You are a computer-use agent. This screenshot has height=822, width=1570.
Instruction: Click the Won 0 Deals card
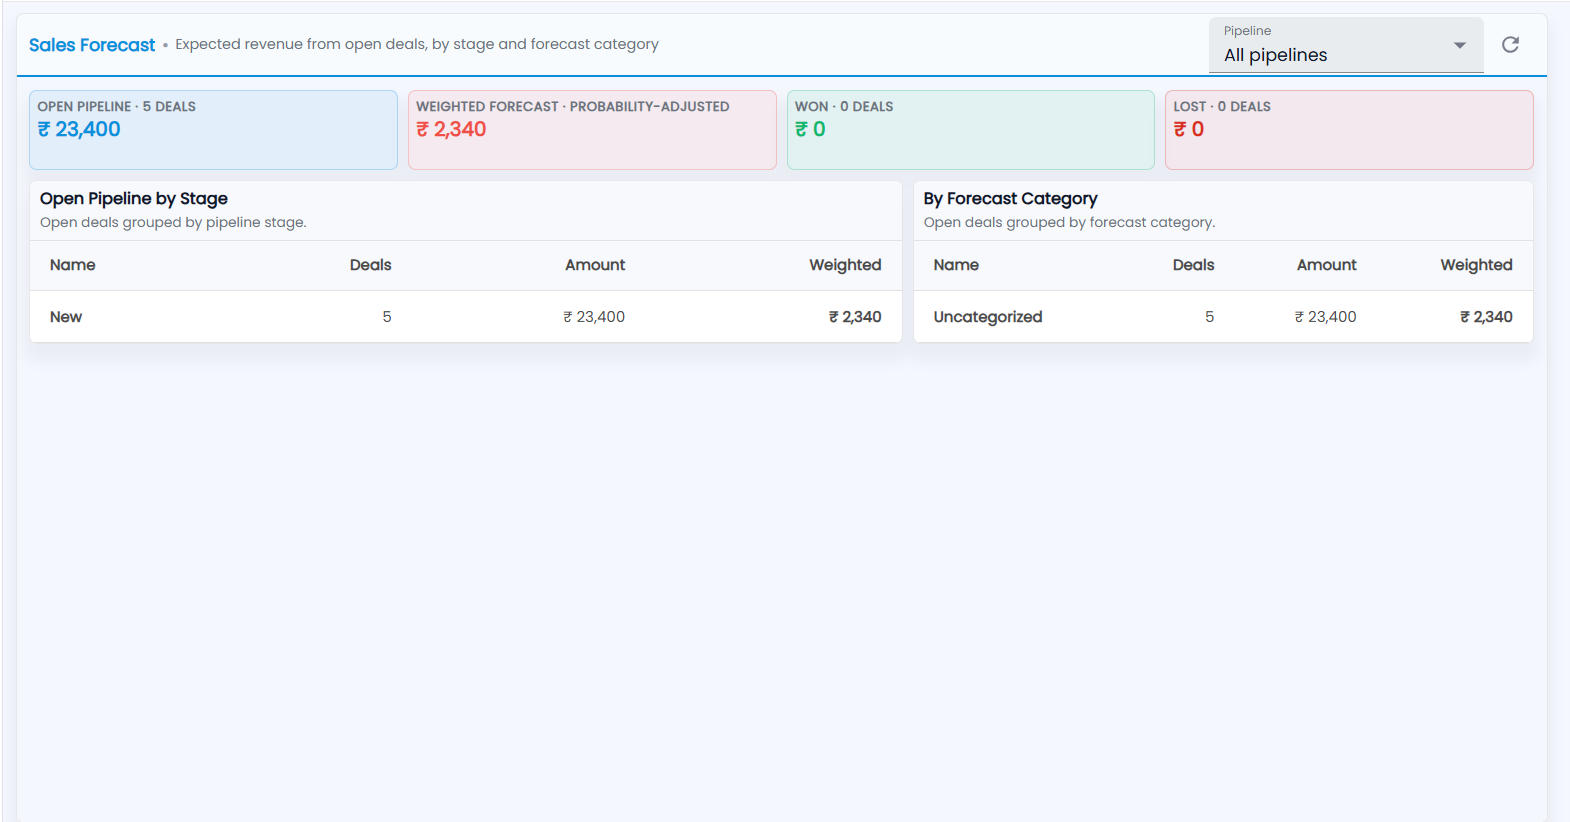pos(970,130)
